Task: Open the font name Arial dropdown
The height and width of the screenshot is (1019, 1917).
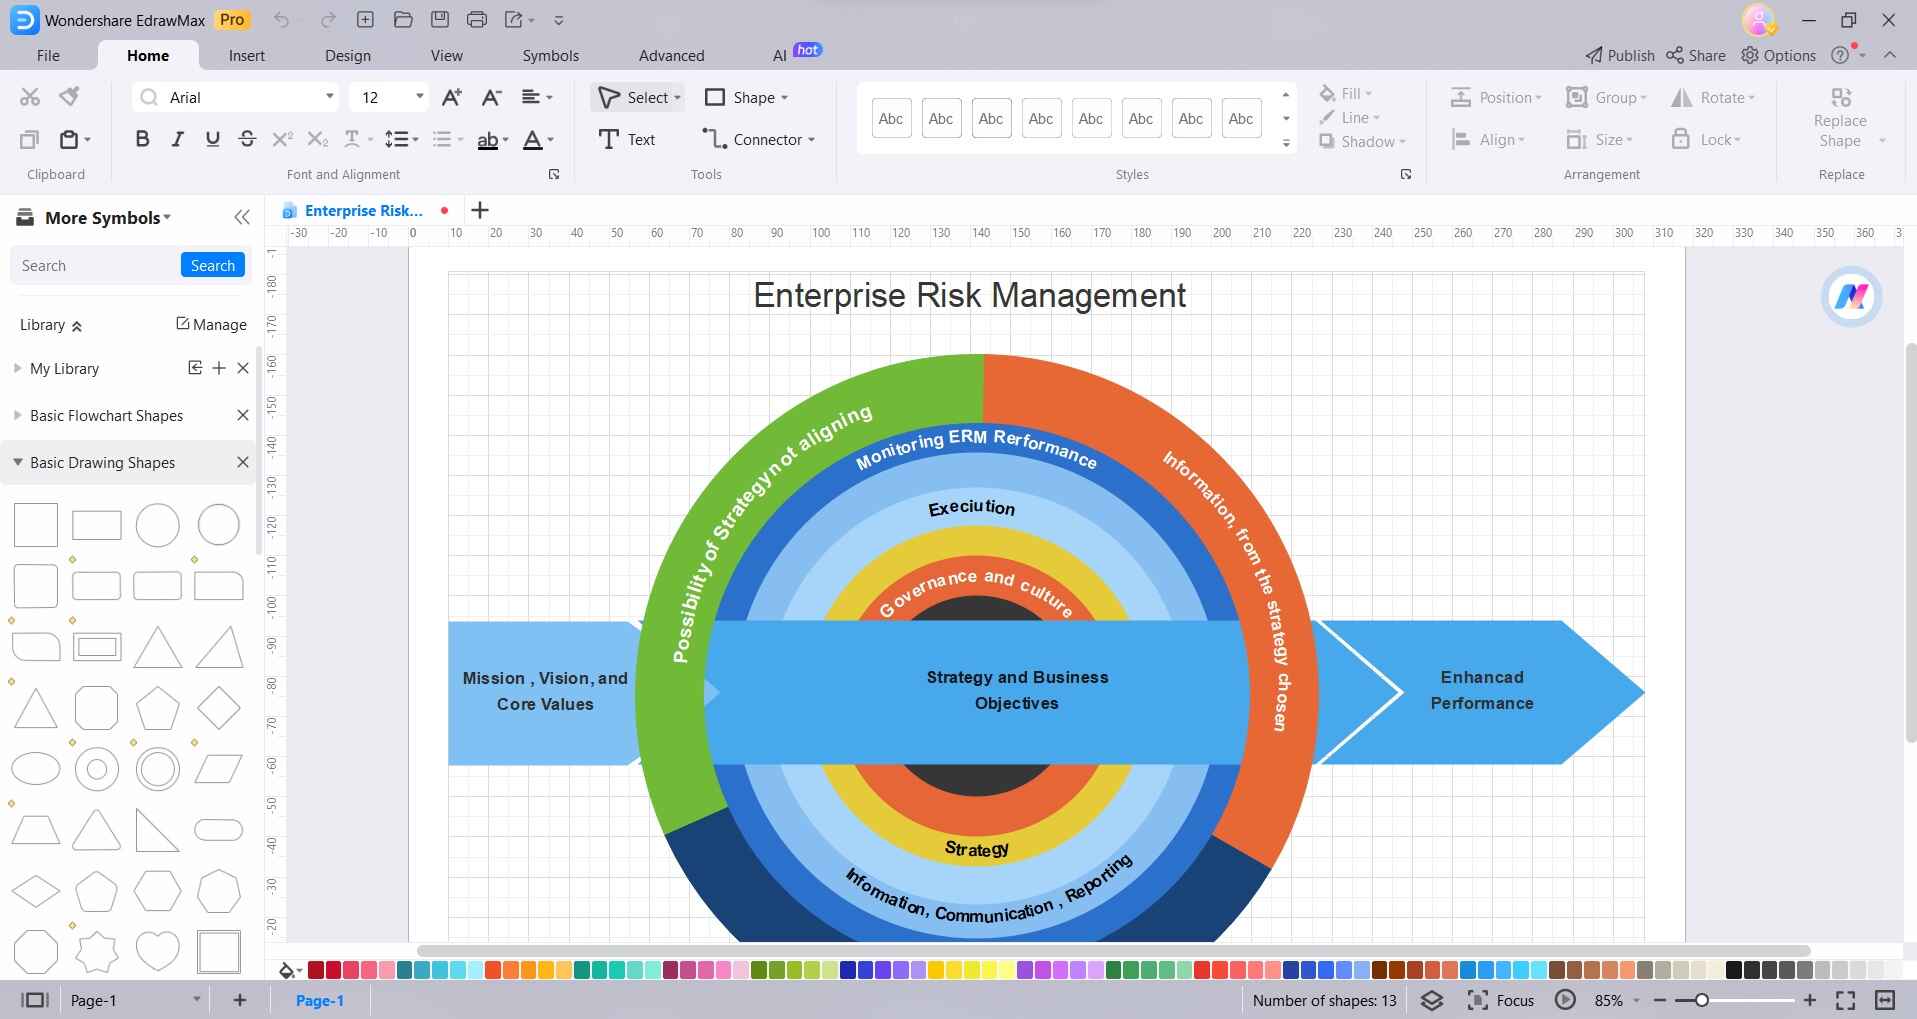Action: pyautogui.click(x=329, y=97)
